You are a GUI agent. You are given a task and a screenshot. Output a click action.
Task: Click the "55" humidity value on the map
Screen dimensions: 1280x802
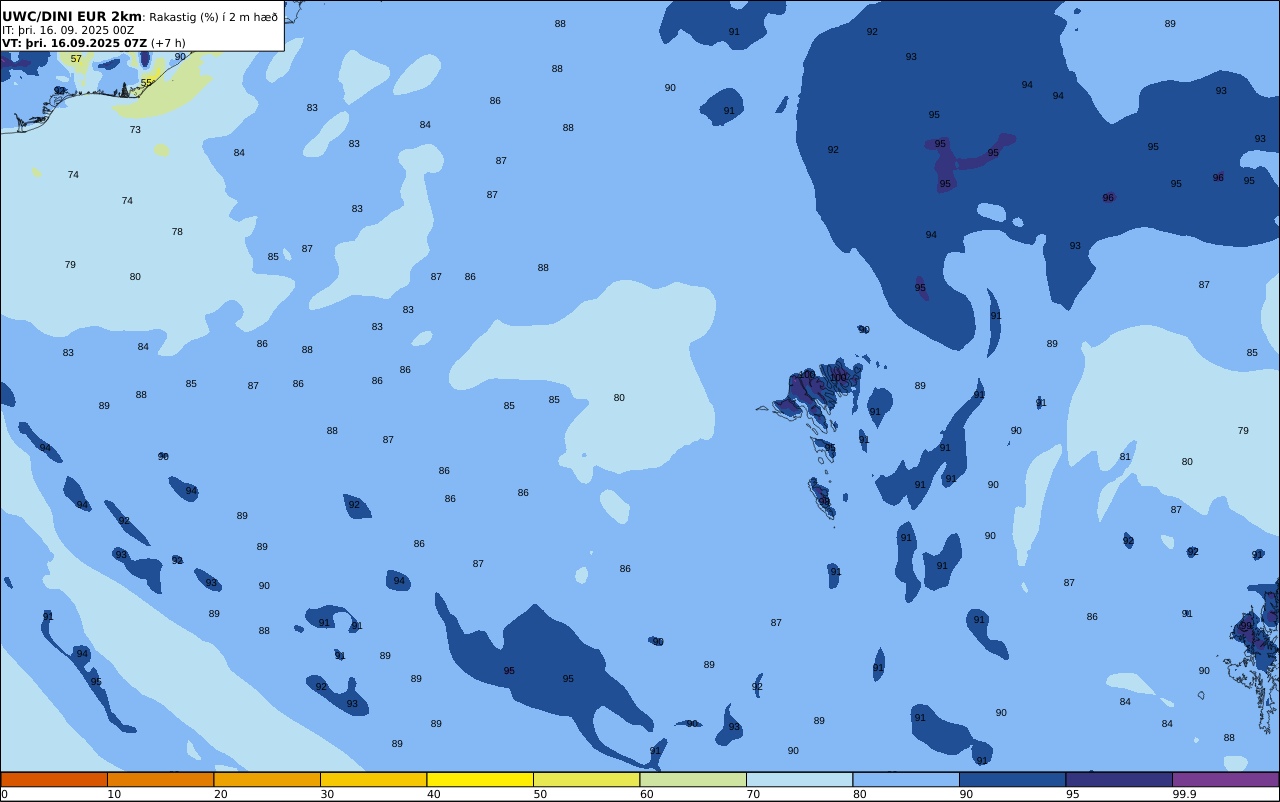(x=146, y=83)
